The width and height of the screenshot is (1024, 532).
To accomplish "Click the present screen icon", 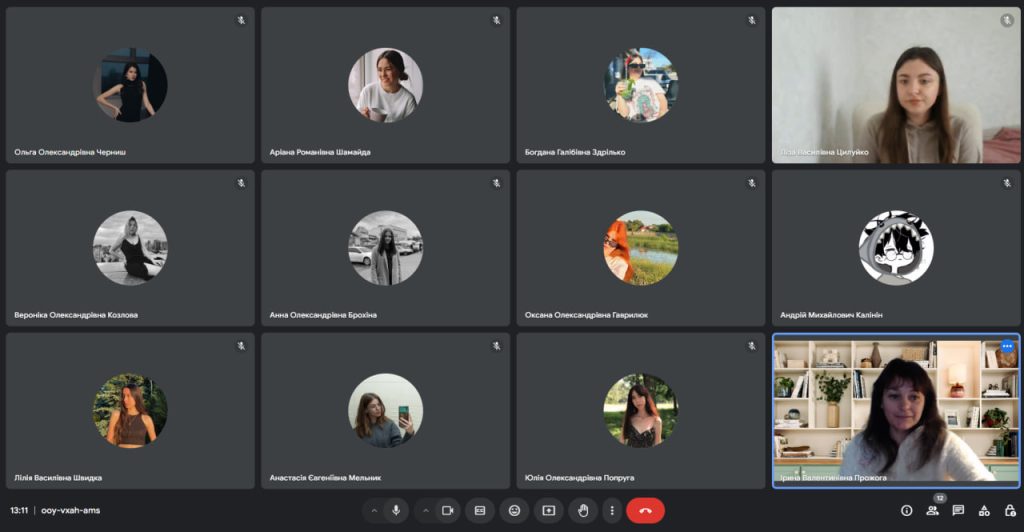I will (x=548, y=510).
